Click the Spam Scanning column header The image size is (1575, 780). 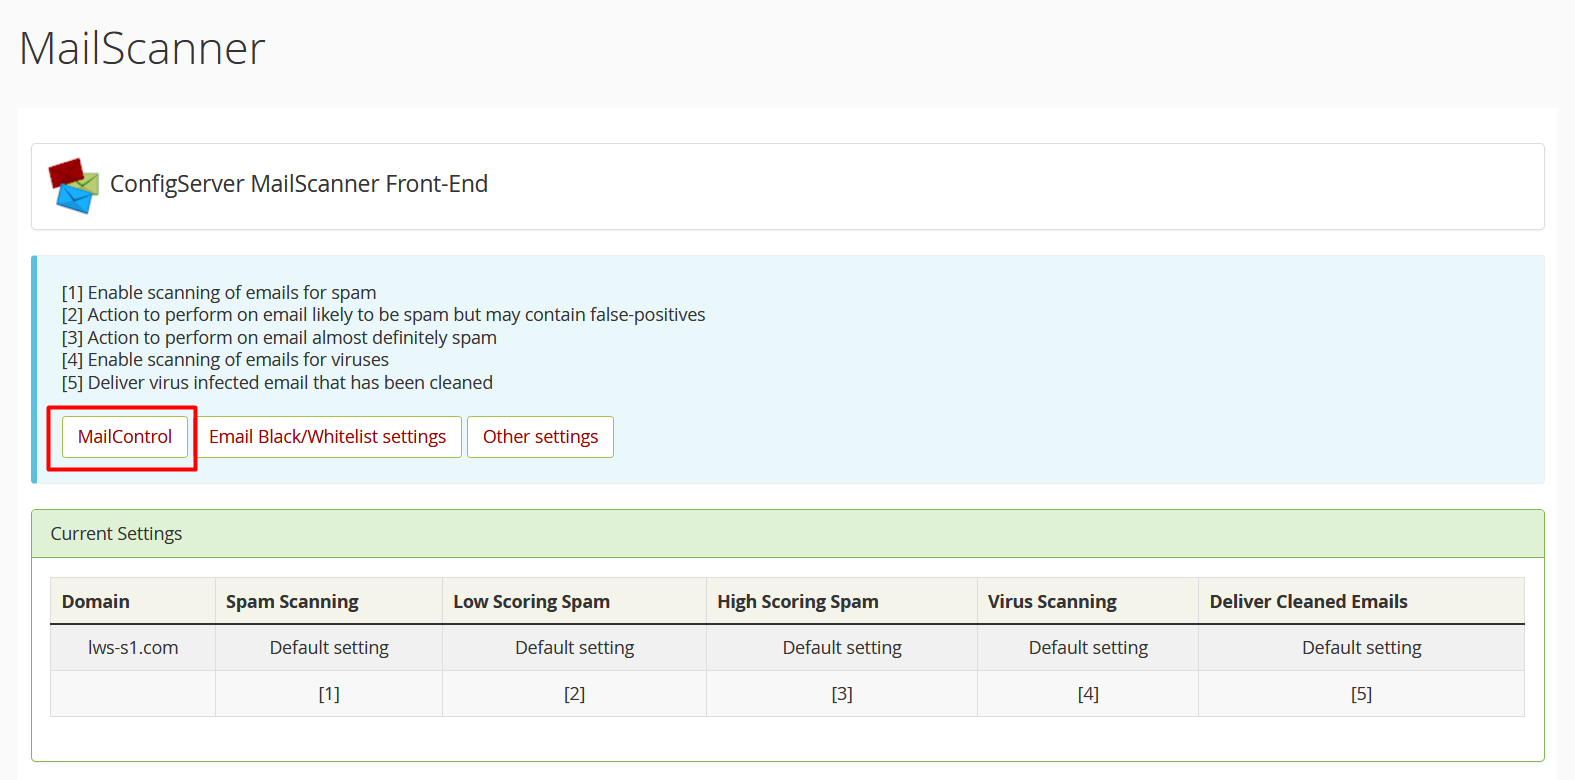[x=292, y=601]
